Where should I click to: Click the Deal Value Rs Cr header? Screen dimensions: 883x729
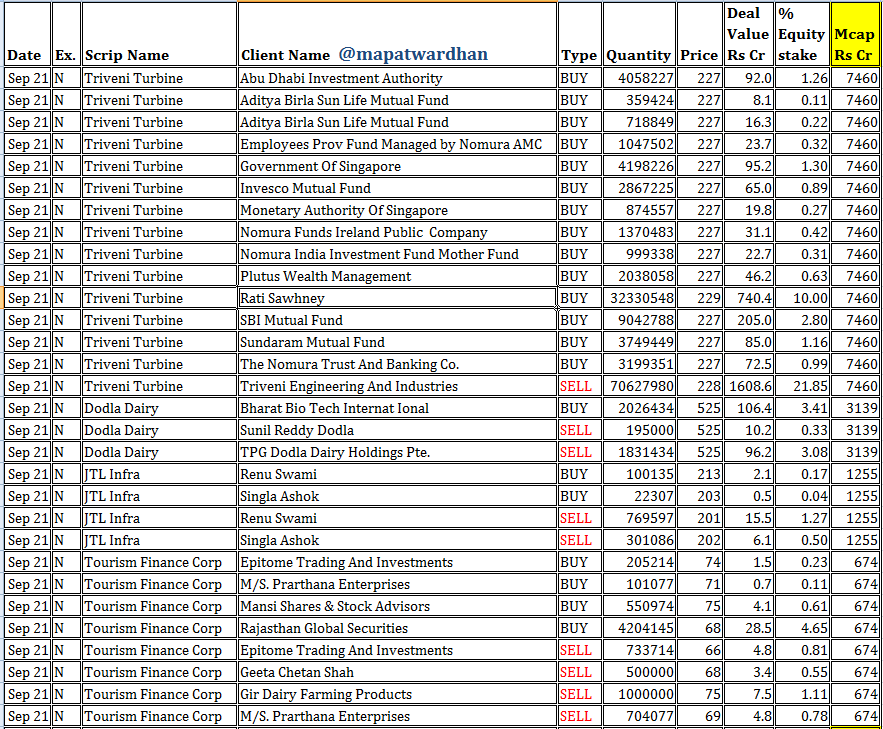[748, 34]
